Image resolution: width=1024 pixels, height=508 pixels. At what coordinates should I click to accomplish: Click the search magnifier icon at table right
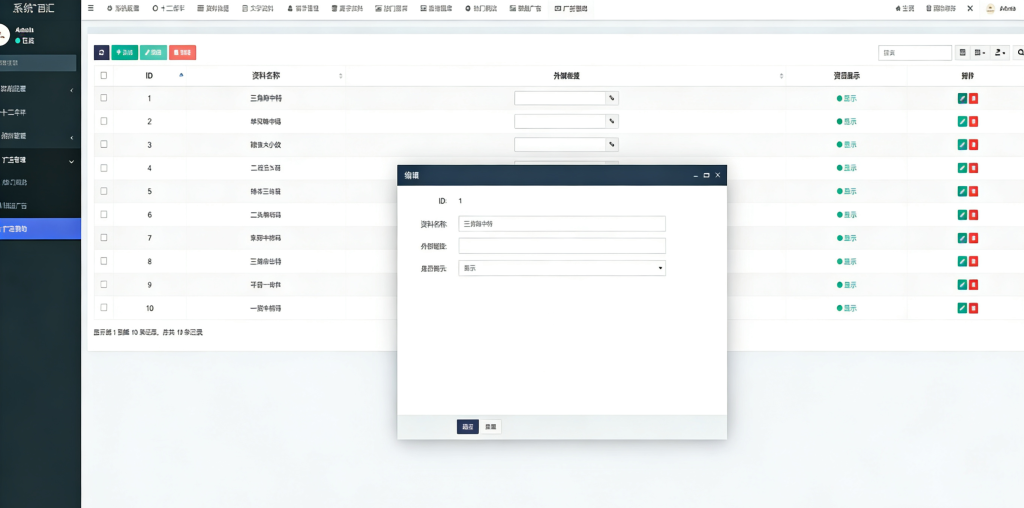(1019, 52)
